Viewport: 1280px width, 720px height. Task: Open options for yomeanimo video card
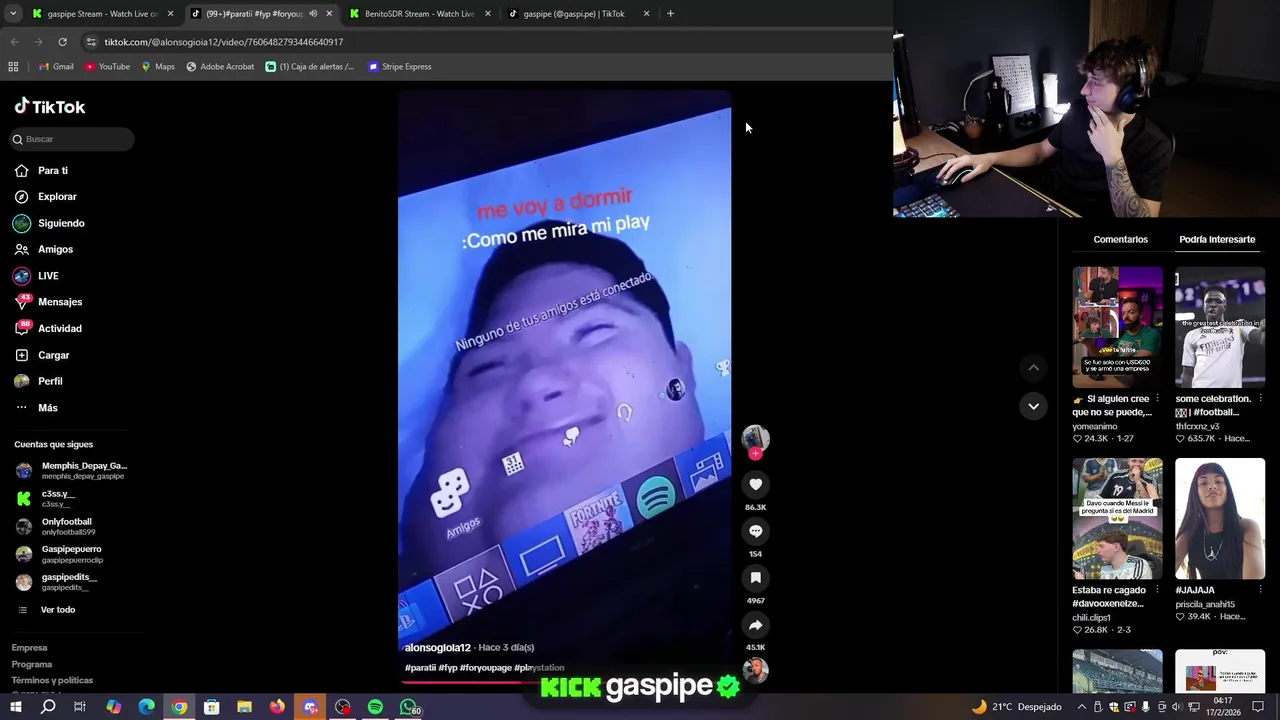point(1158,399)
